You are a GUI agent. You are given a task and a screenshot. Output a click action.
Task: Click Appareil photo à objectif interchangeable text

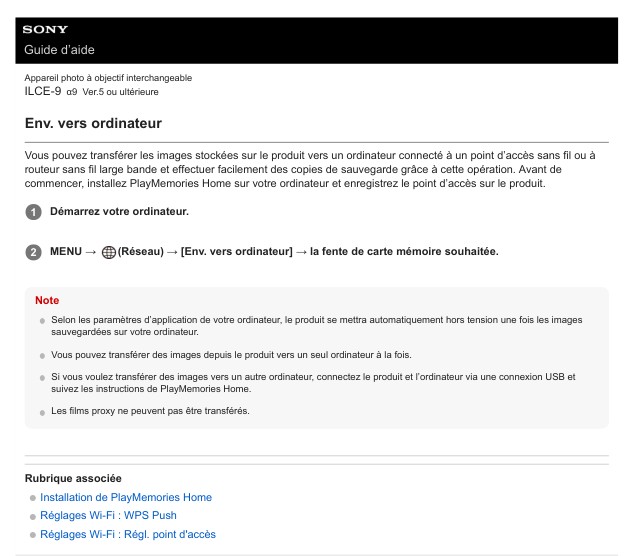(108, 78)
